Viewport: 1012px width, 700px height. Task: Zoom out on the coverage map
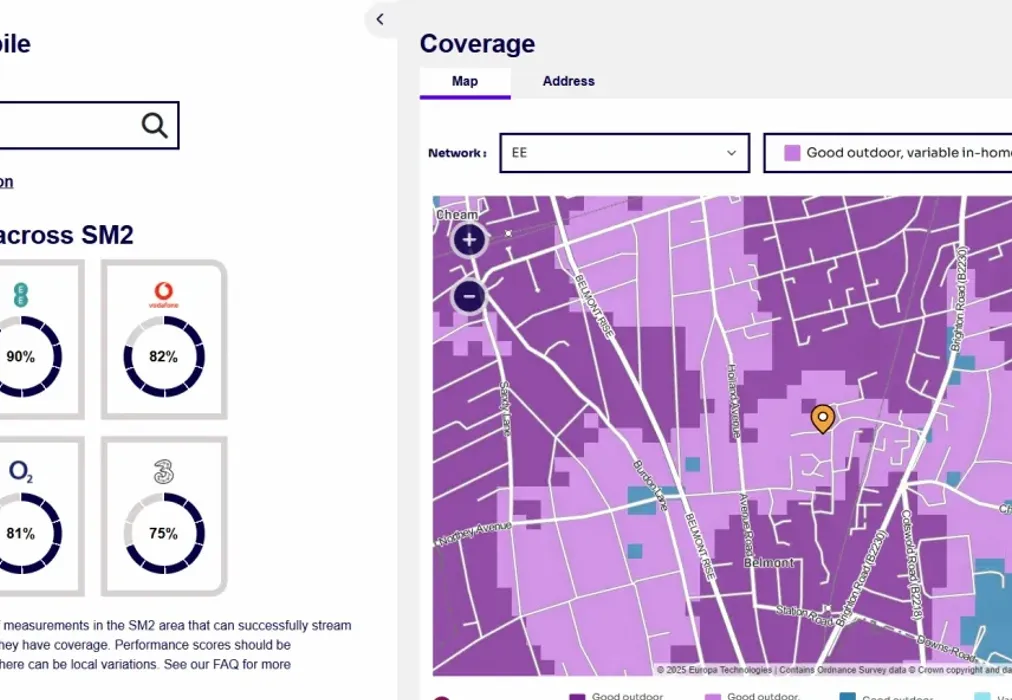coord(469,297)
